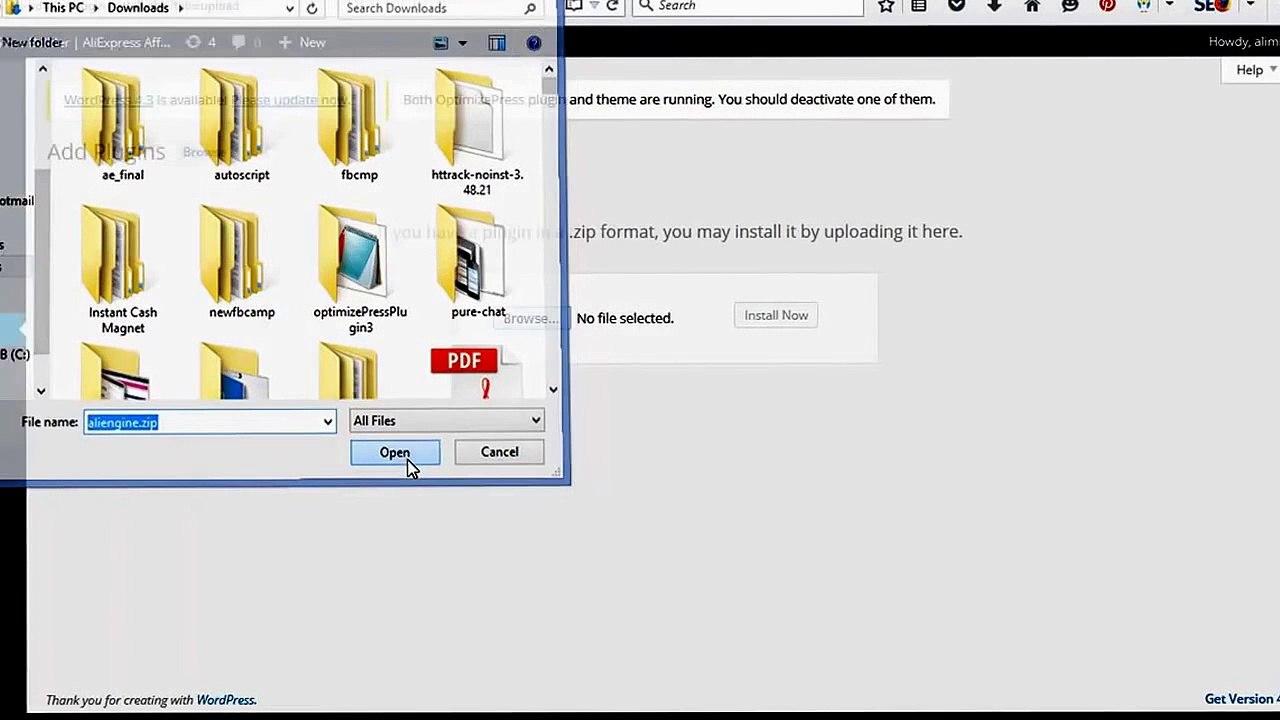Expand the address bar history dropdown
Viewport: 1280px width, 720px height.
pyautogui.click(x=290, y=8)
